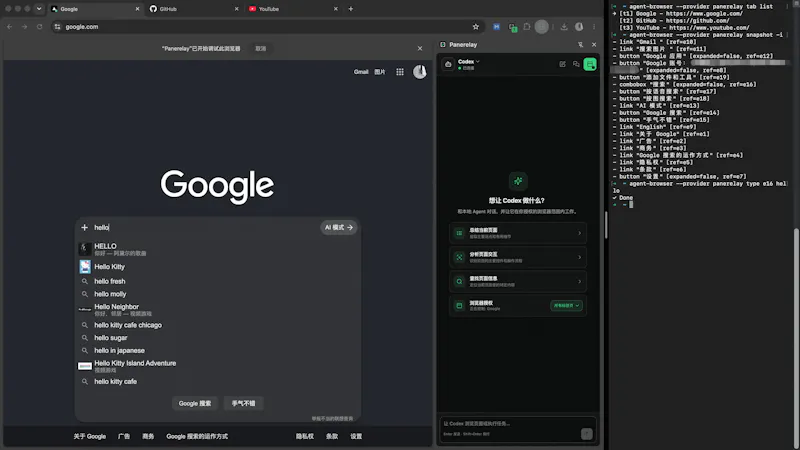Cancel debugging via infobar button
Viewport: 800px width, 450px height.
(261, 48)
